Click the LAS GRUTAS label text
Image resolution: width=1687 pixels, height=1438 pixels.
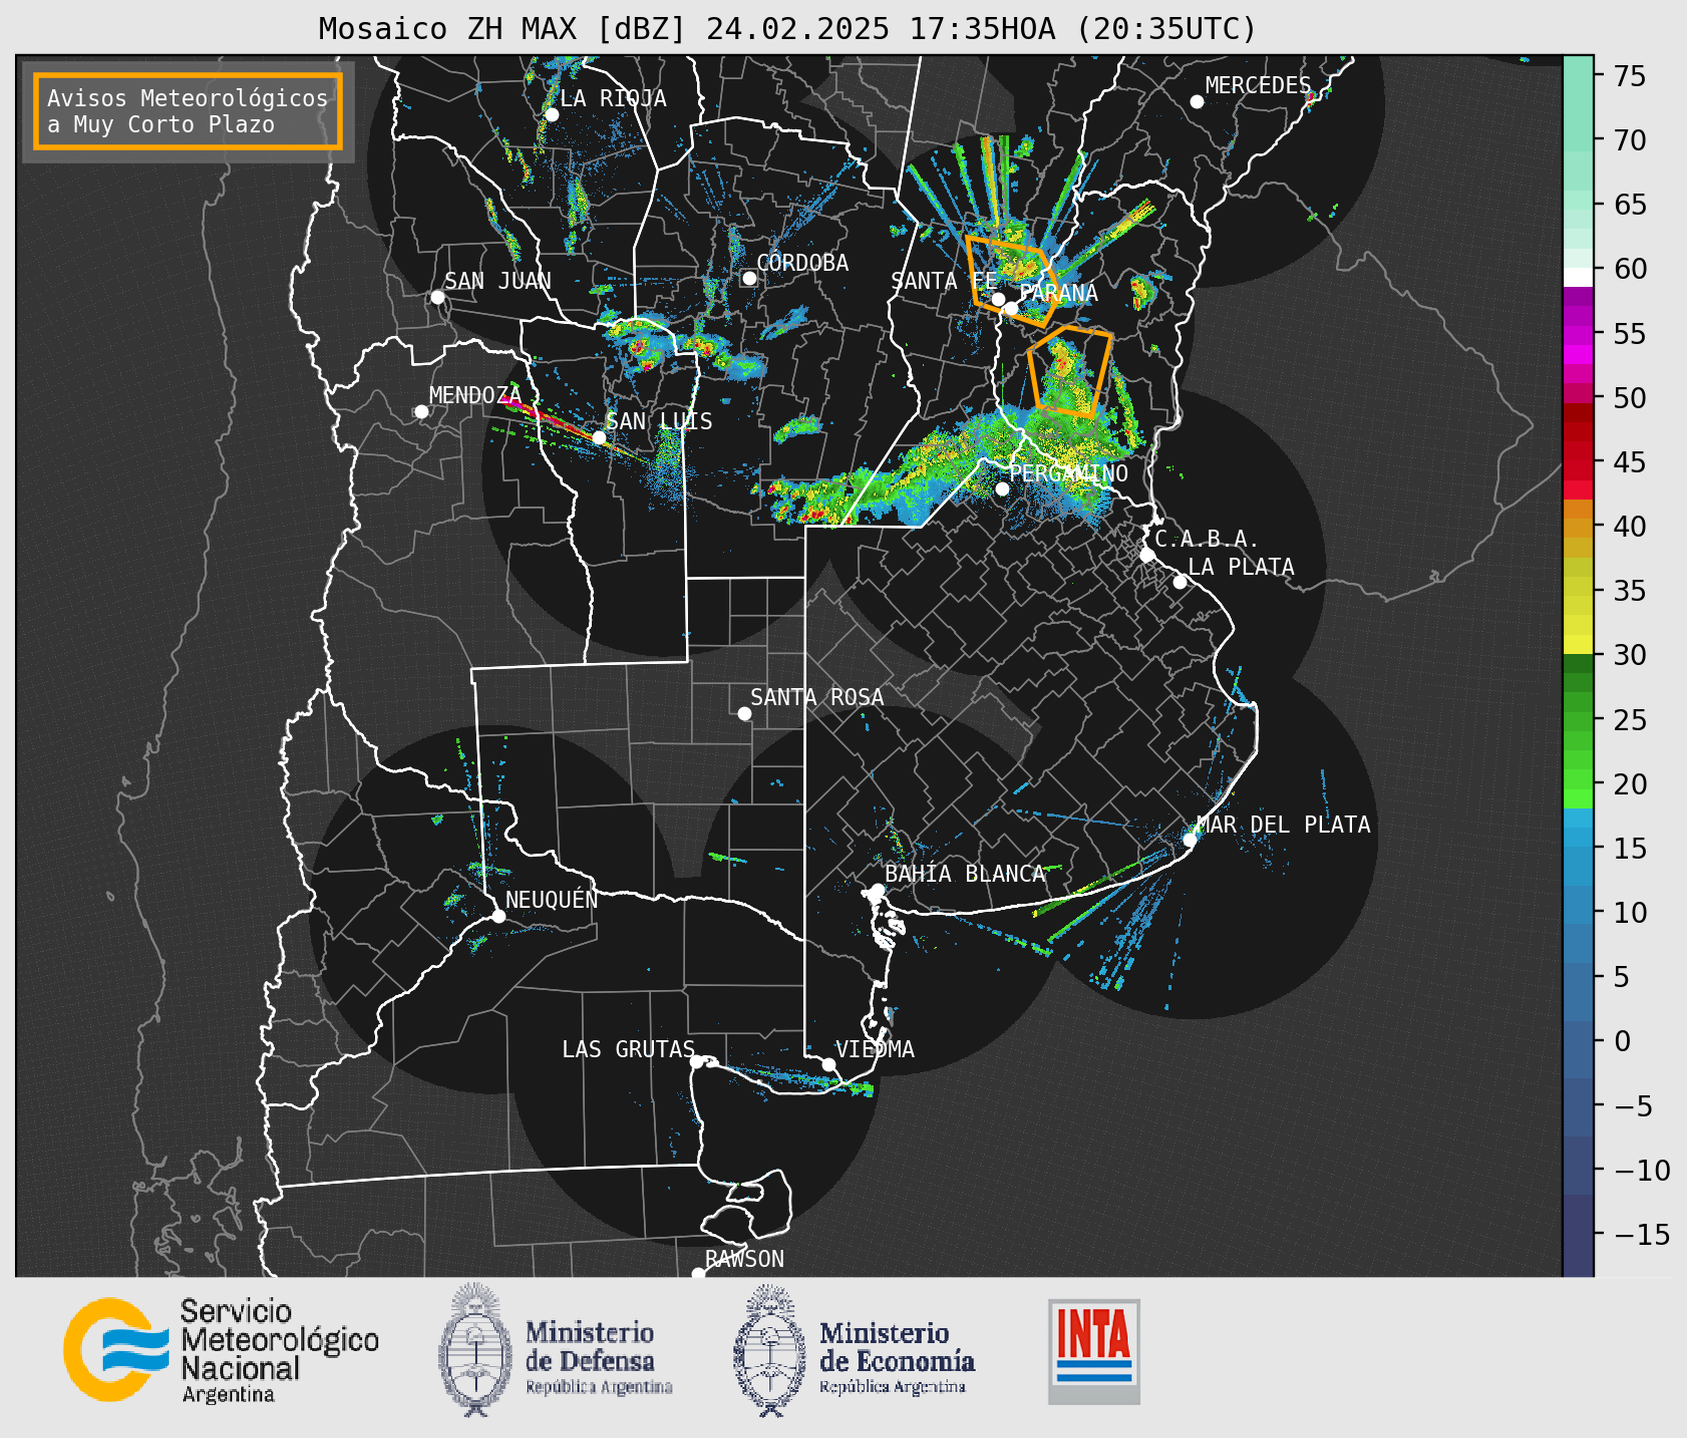coord(628,1049)
